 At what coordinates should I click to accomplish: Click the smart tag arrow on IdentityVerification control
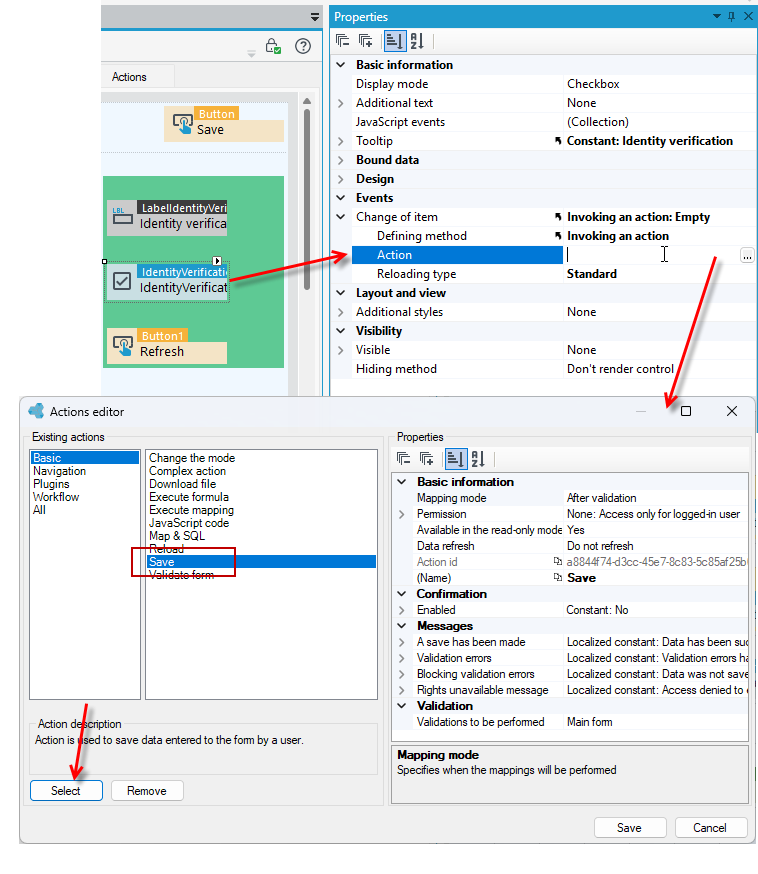217,261
